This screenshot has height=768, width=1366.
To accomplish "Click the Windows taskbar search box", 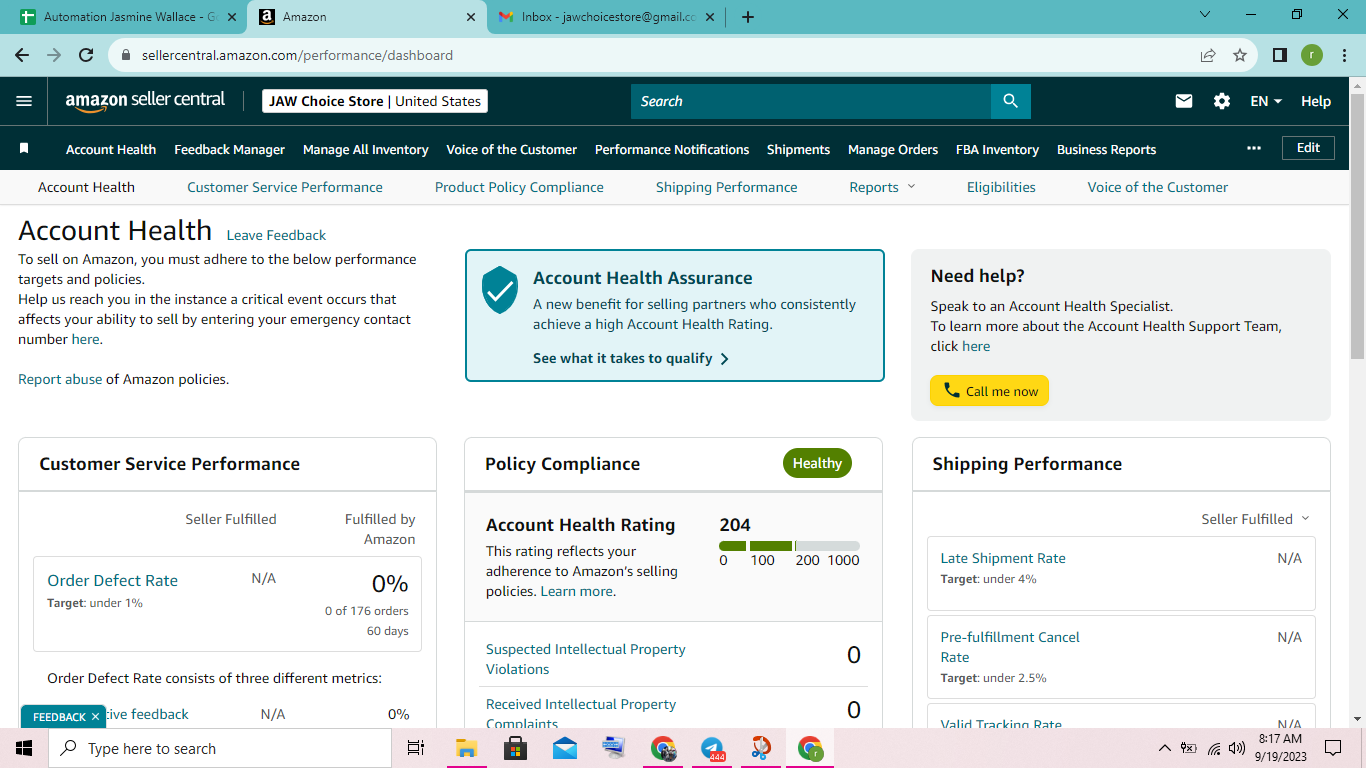I will pos(219,748).
